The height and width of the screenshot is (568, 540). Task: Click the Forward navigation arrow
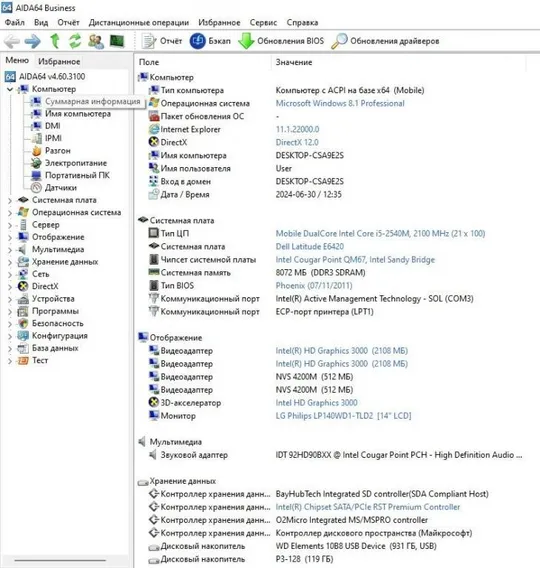[x=33, y=41]
